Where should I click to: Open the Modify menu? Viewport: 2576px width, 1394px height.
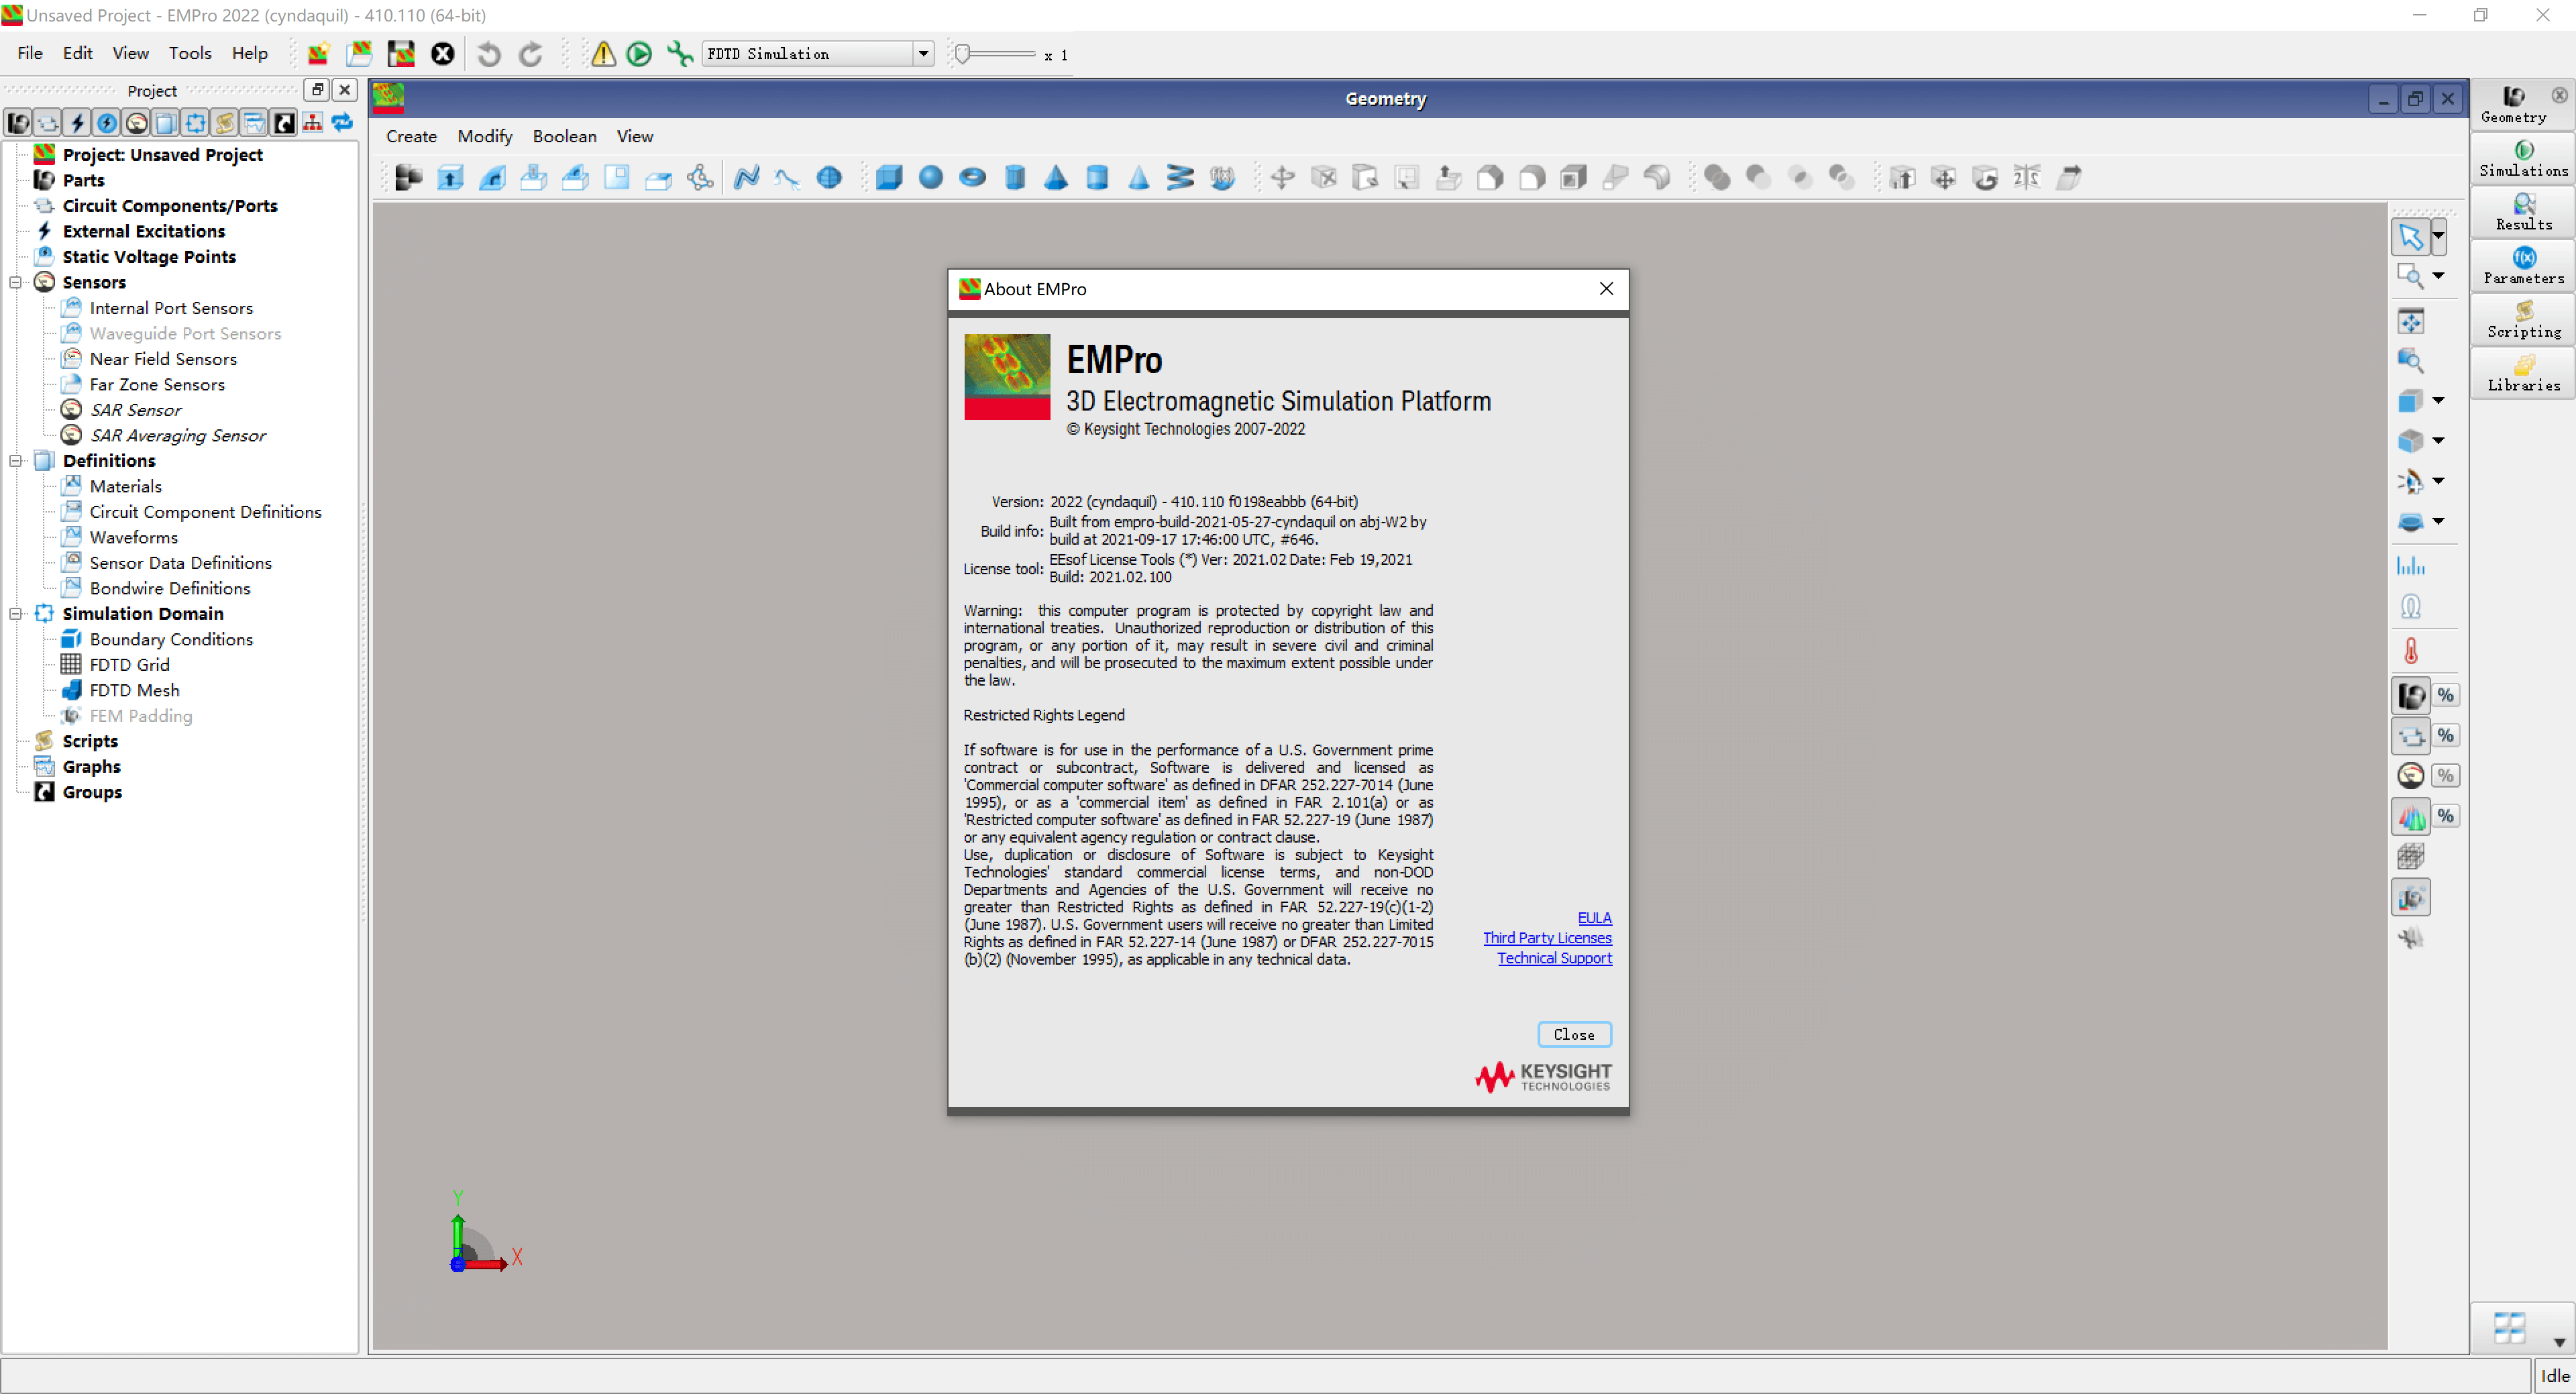click(x=484, y=136)
